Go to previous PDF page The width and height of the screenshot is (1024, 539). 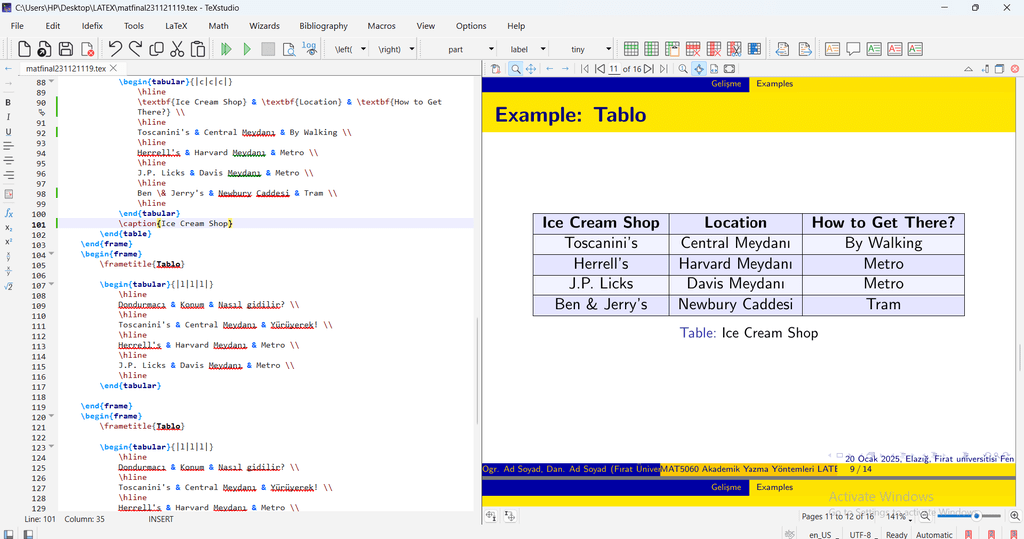point(600,69)
